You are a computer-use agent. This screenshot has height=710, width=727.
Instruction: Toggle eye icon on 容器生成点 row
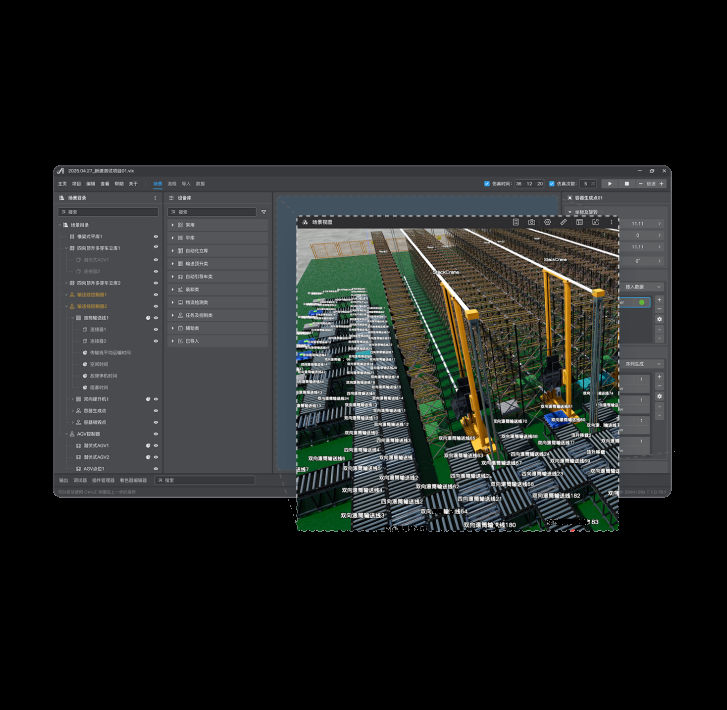[156, 410]
